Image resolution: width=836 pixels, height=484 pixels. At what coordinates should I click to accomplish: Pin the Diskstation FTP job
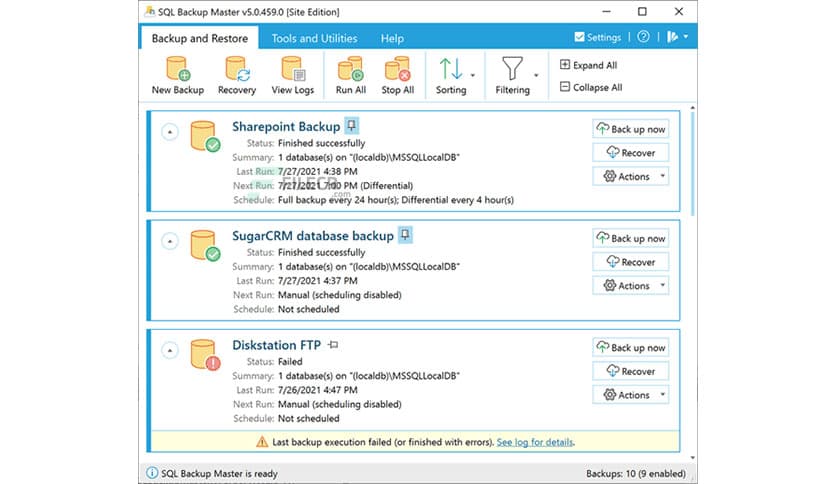tap(334, 345)
